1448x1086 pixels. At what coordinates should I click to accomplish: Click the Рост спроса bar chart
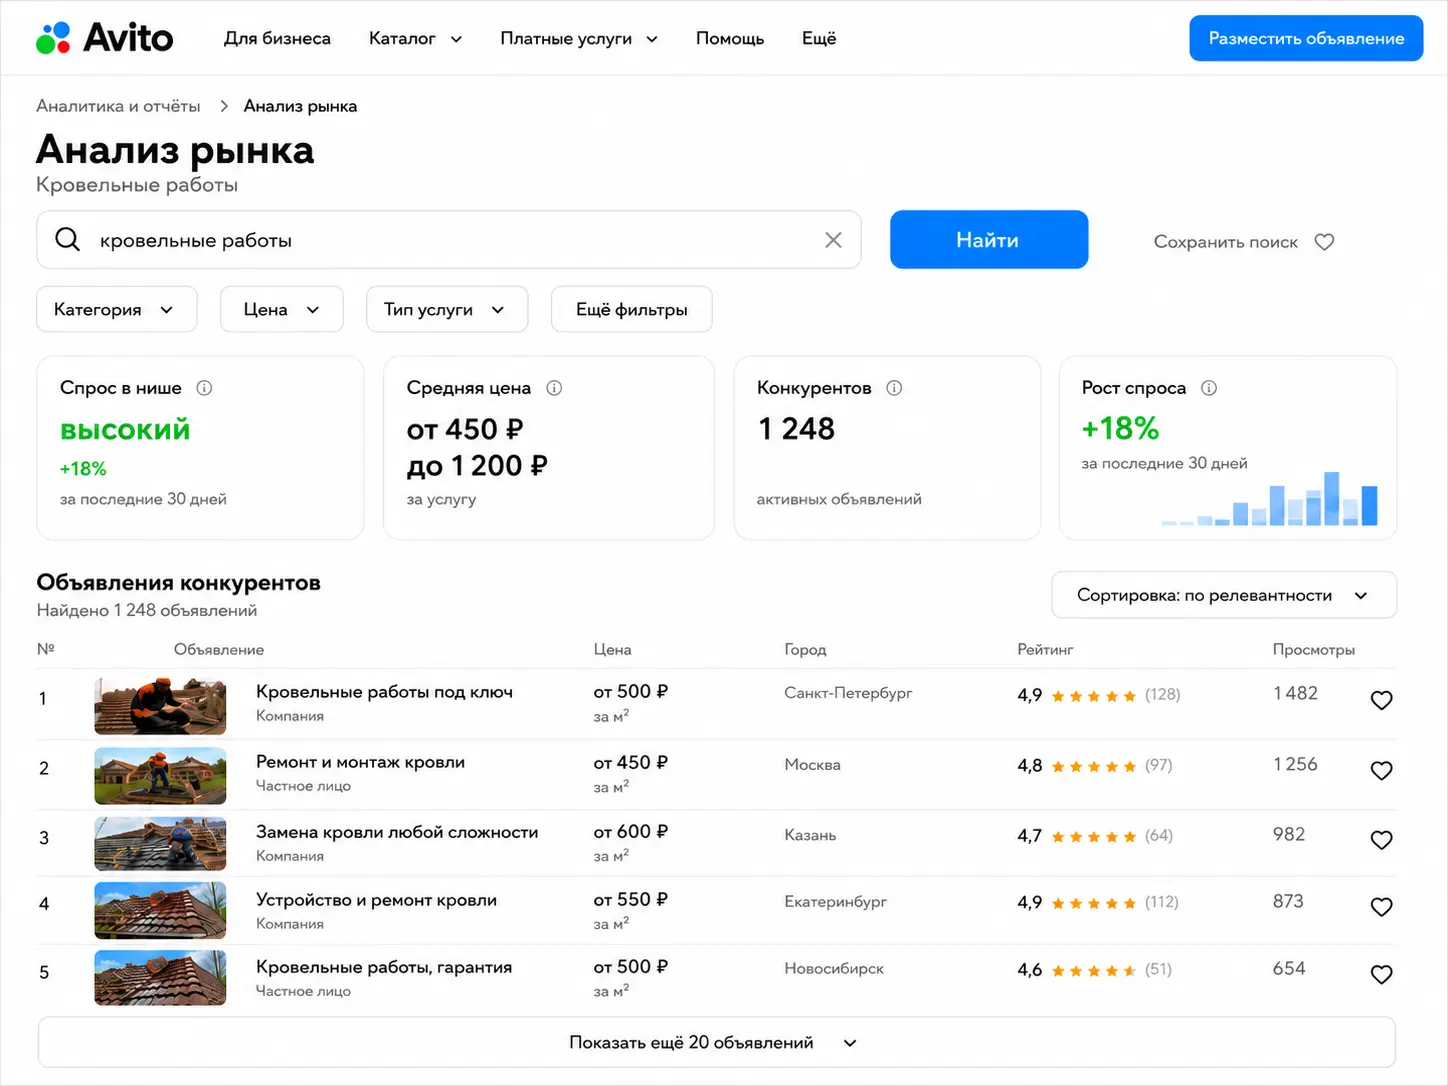1269,499
